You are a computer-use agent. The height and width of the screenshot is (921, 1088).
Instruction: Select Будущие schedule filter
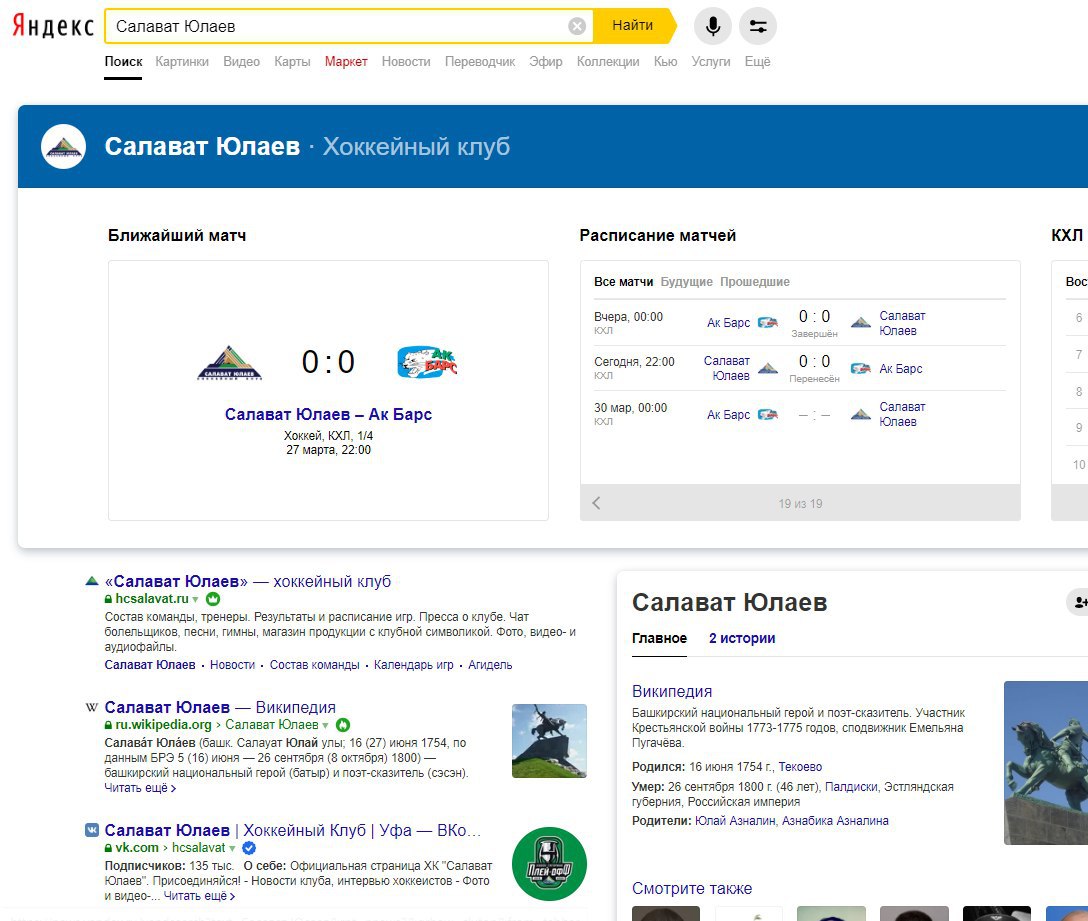[686, 282]
